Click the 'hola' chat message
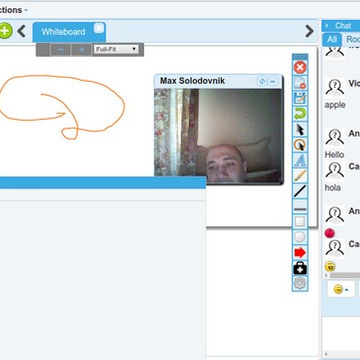This screenshot has width=360, height=360. coord(333,188)
